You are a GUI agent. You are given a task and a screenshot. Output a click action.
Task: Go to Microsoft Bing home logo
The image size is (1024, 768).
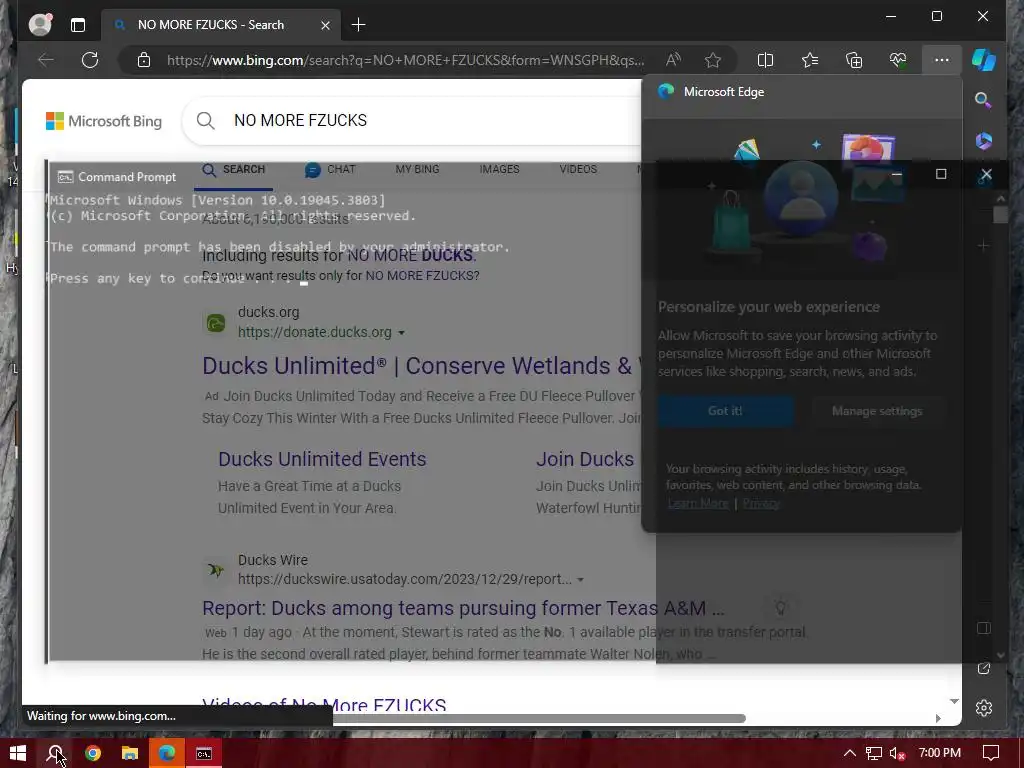104,121
